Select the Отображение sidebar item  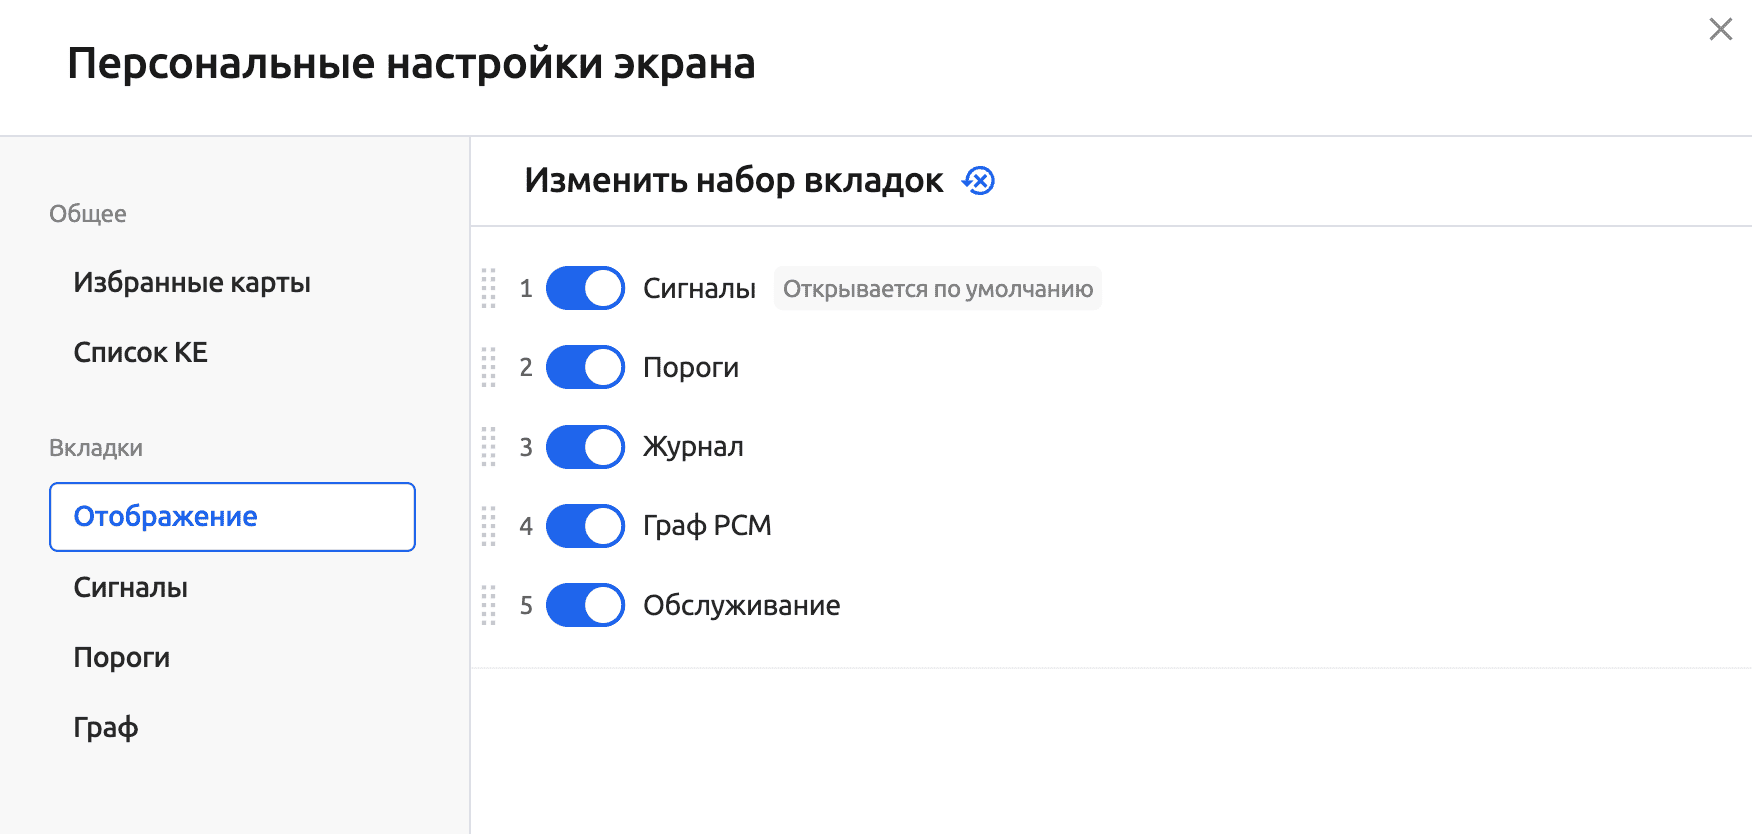click(x=232, y=517)
